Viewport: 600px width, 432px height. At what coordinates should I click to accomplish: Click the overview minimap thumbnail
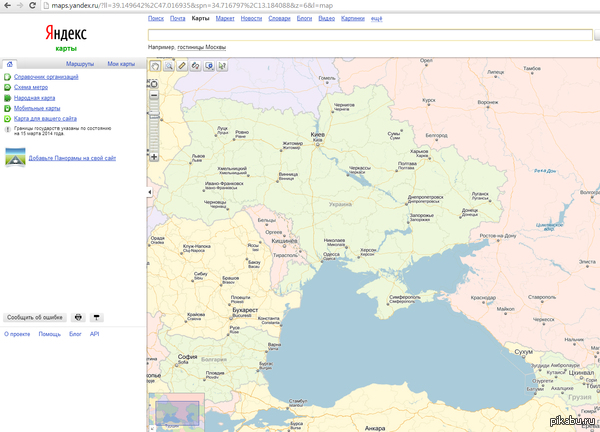176,410
